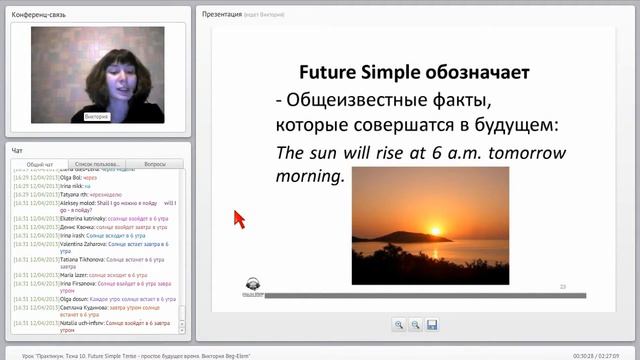
Task: Click Светлана Кудинова's chat message
Action: coord(87,311)
